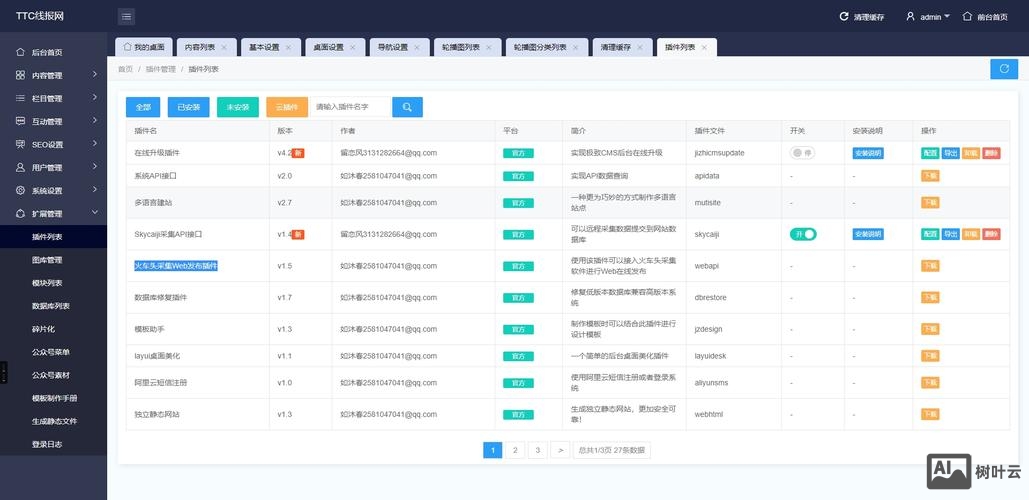Turn off the Skycaiji采集API接口 plugin switch

pos(803,234)
